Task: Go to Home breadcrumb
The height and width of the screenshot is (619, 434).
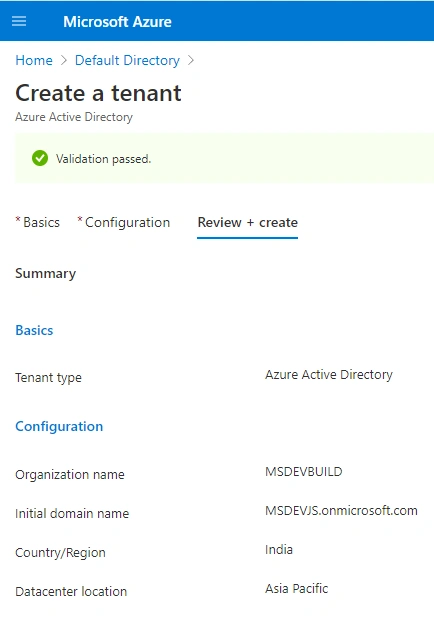Action: pos(34,60)
